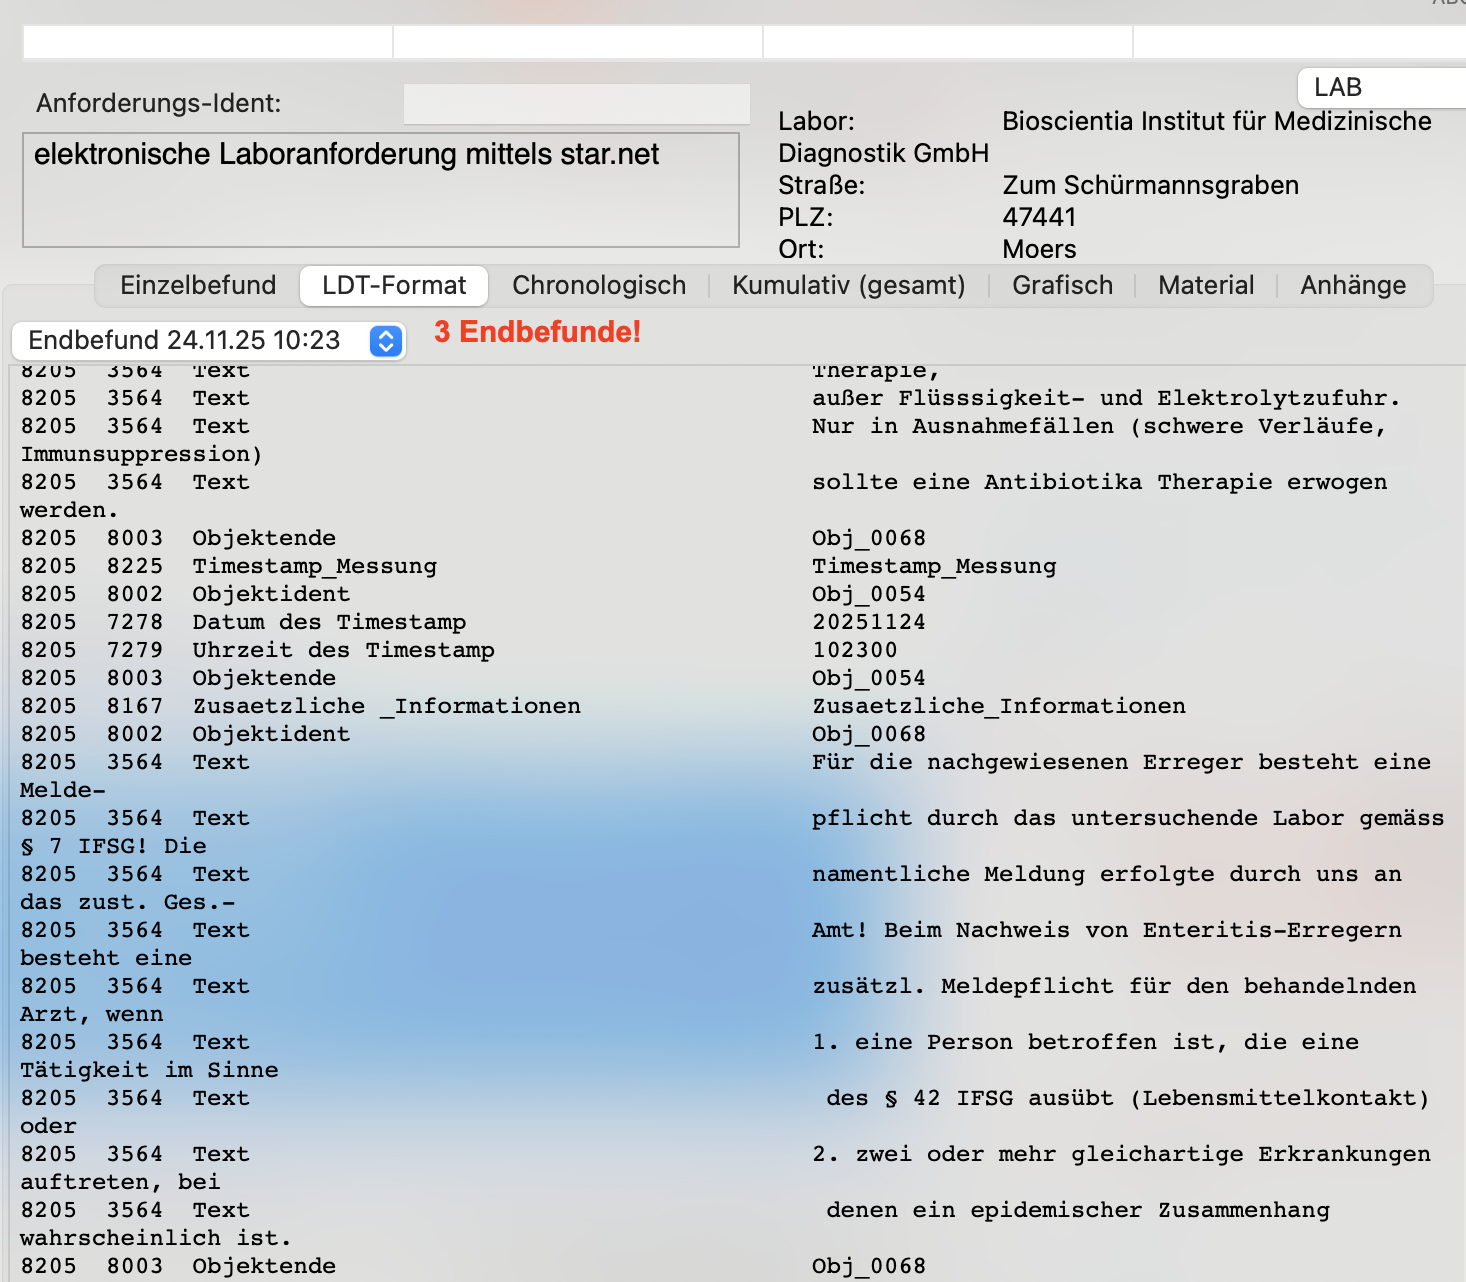
Task: Switch to Kumulativ (gesamt) view
Action: tap(849, 286)
